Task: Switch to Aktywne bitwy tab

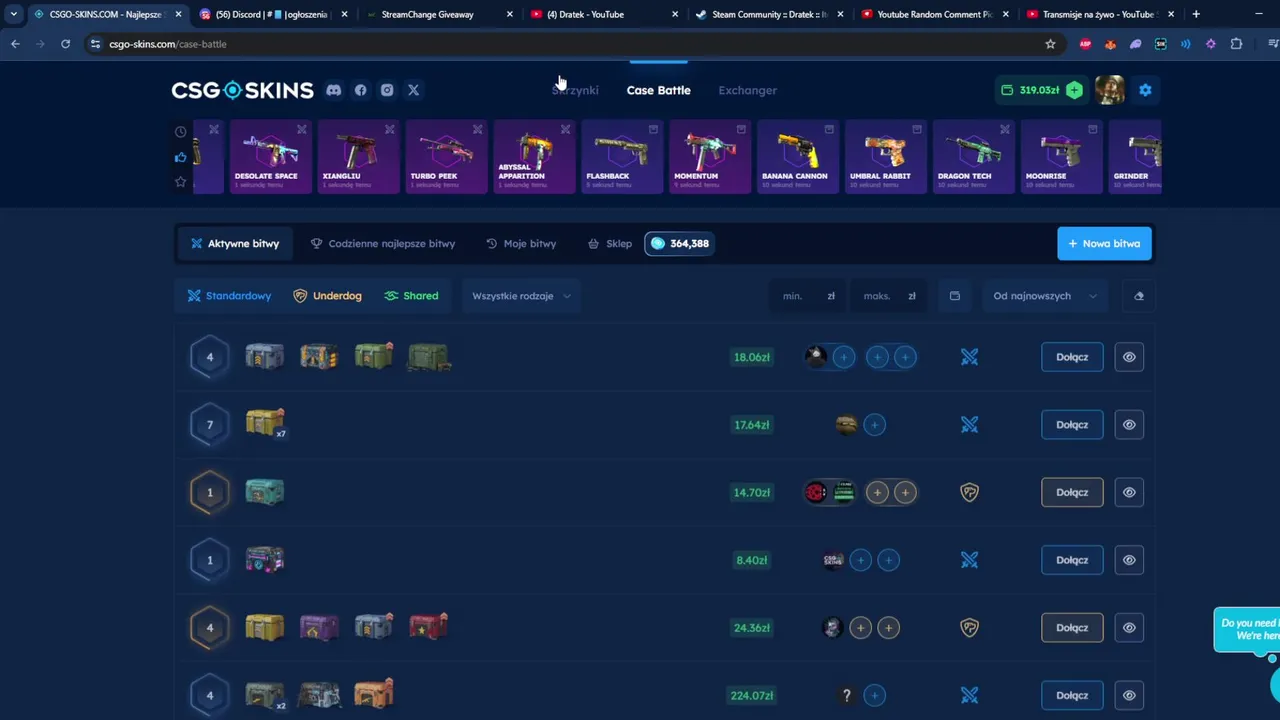Action: (234, 244)
